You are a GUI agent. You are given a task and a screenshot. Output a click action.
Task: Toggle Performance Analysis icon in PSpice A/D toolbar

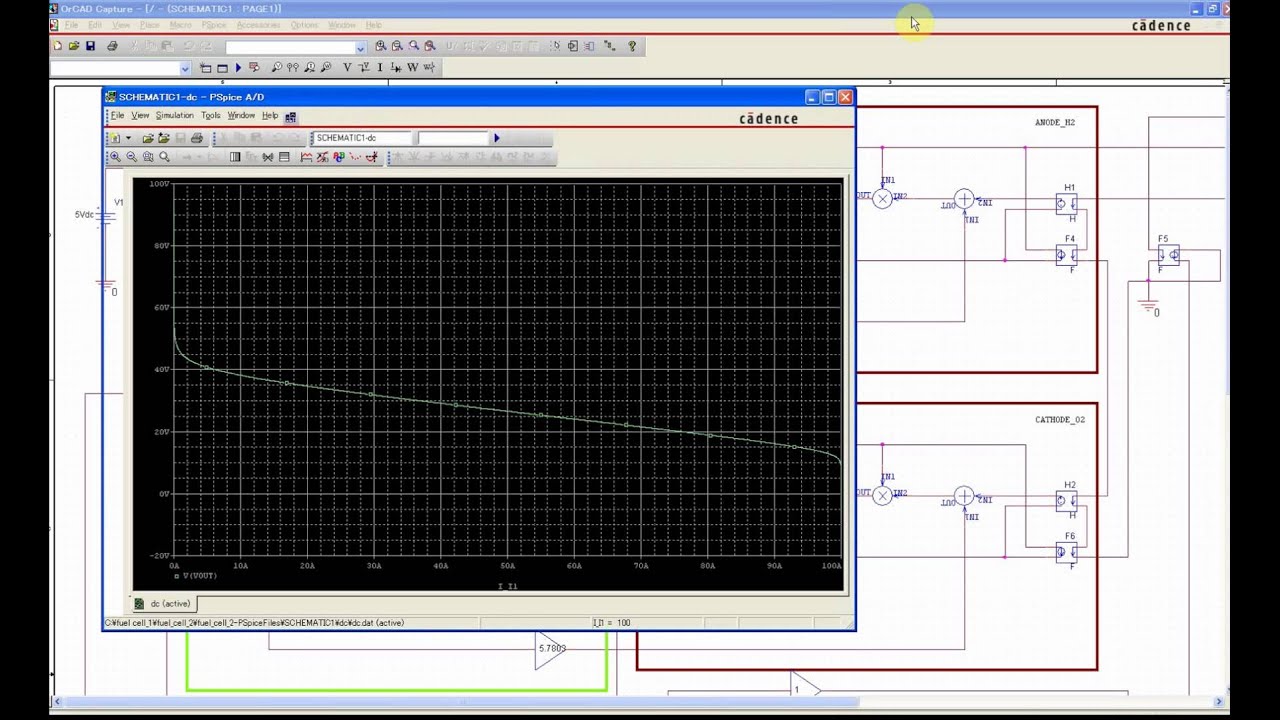tap(267, 157)
